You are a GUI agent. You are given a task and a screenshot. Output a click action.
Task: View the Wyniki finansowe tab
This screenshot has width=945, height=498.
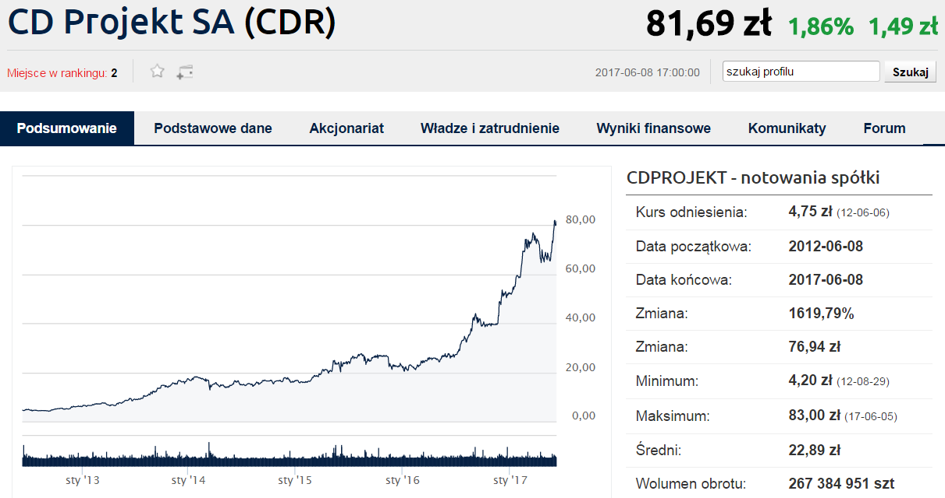point(653,128)
